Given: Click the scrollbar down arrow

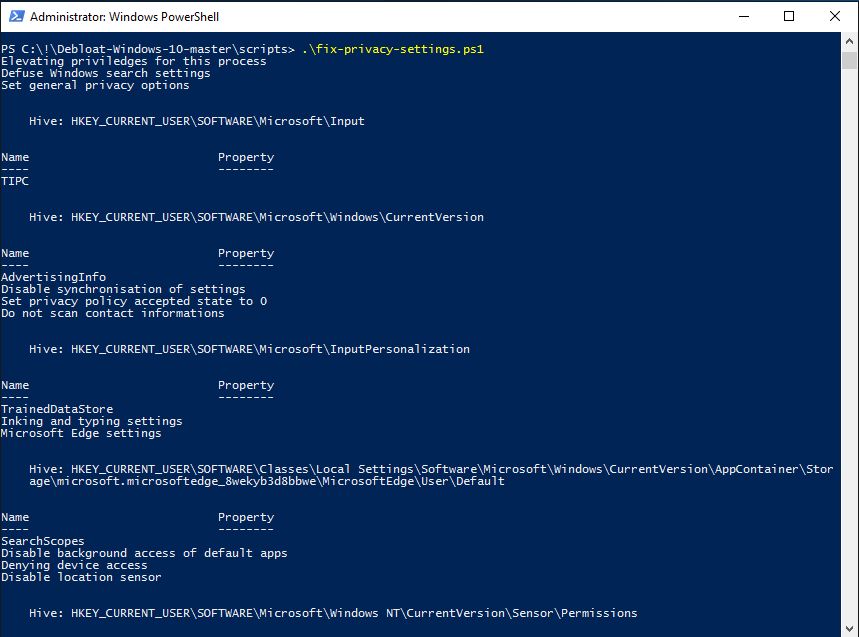Looking at the screenshot, I should pyautogui.click(x=850, y=628).
